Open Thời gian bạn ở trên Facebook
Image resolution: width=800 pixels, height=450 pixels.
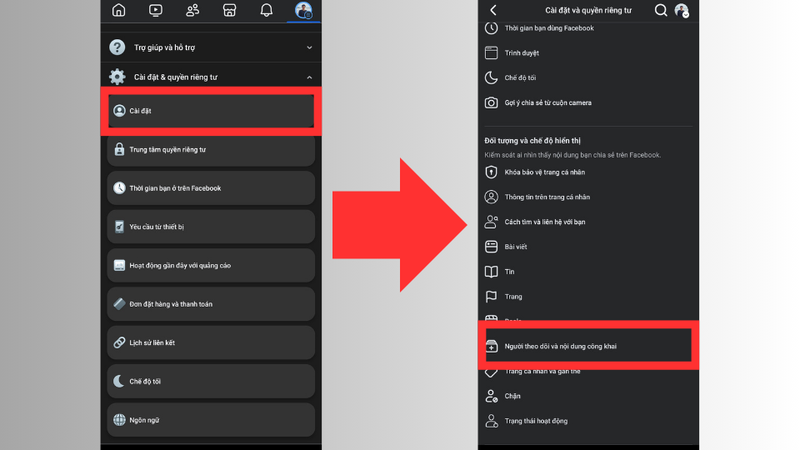211,188
